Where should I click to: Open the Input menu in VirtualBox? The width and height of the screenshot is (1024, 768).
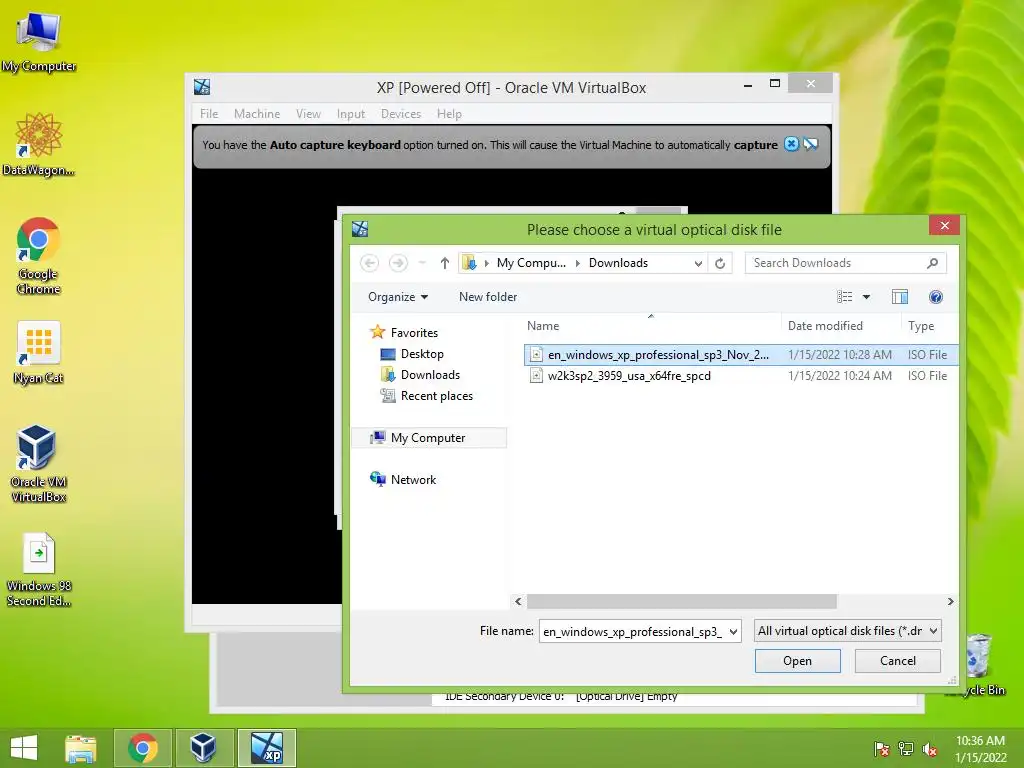[x=351, y=114]
